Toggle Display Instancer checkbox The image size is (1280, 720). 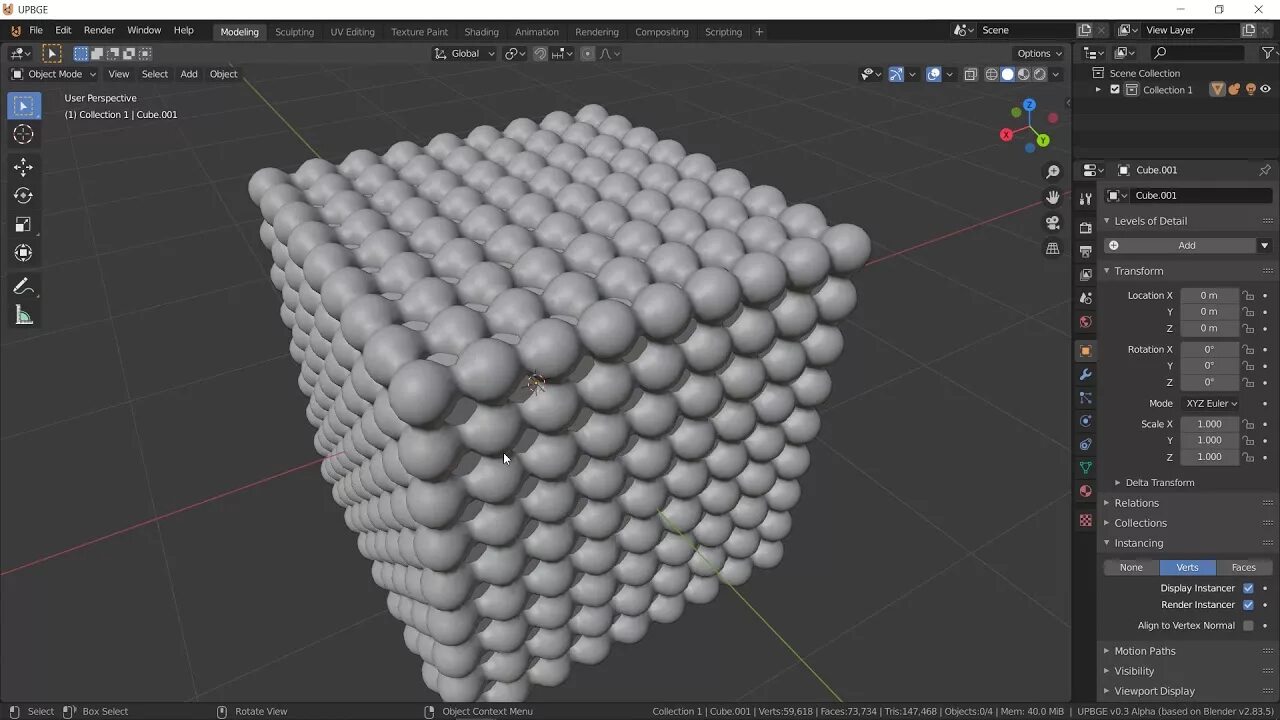point(1248,588)
